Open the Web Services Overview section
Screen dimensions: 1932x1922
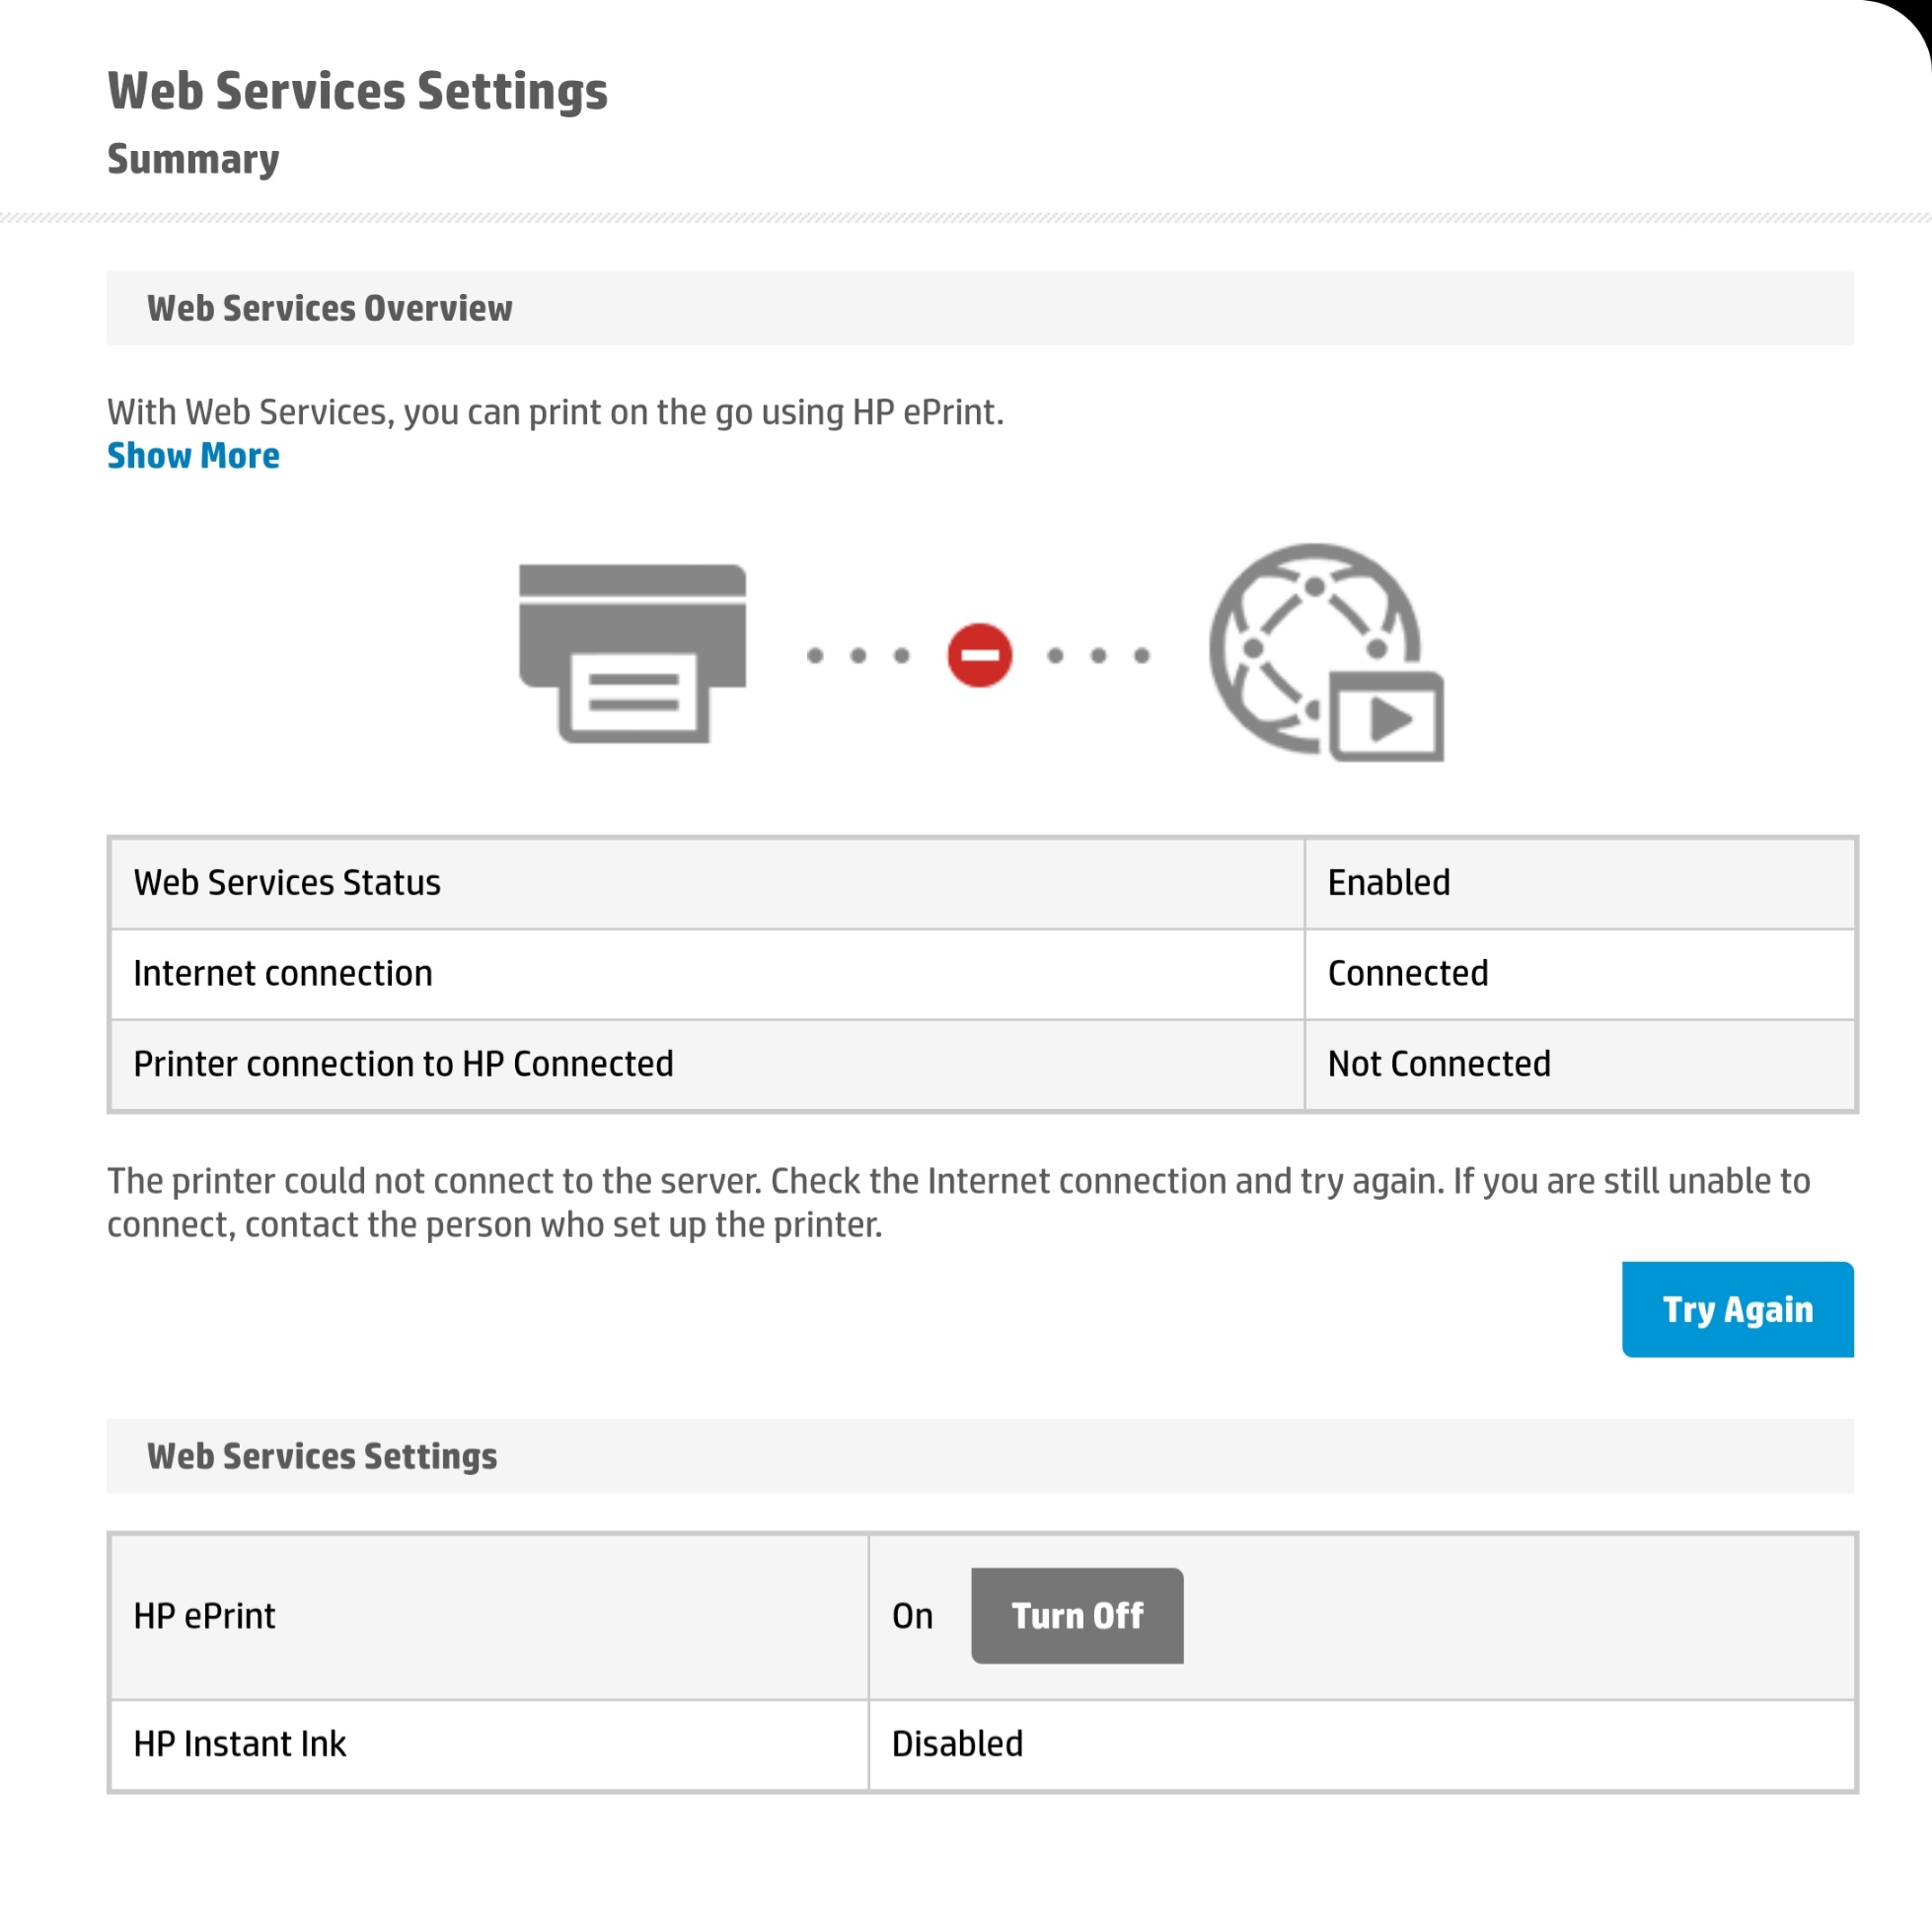point(330,308)
